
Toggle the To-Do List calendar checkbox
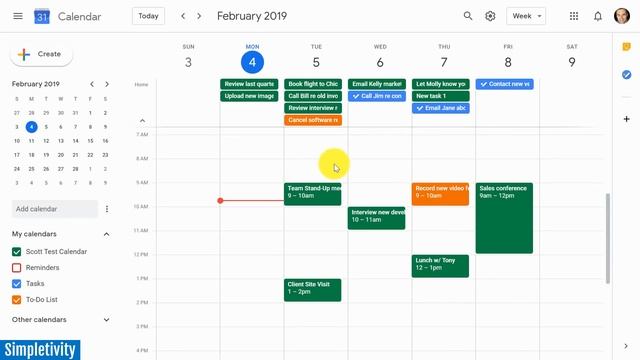point(17,300)
